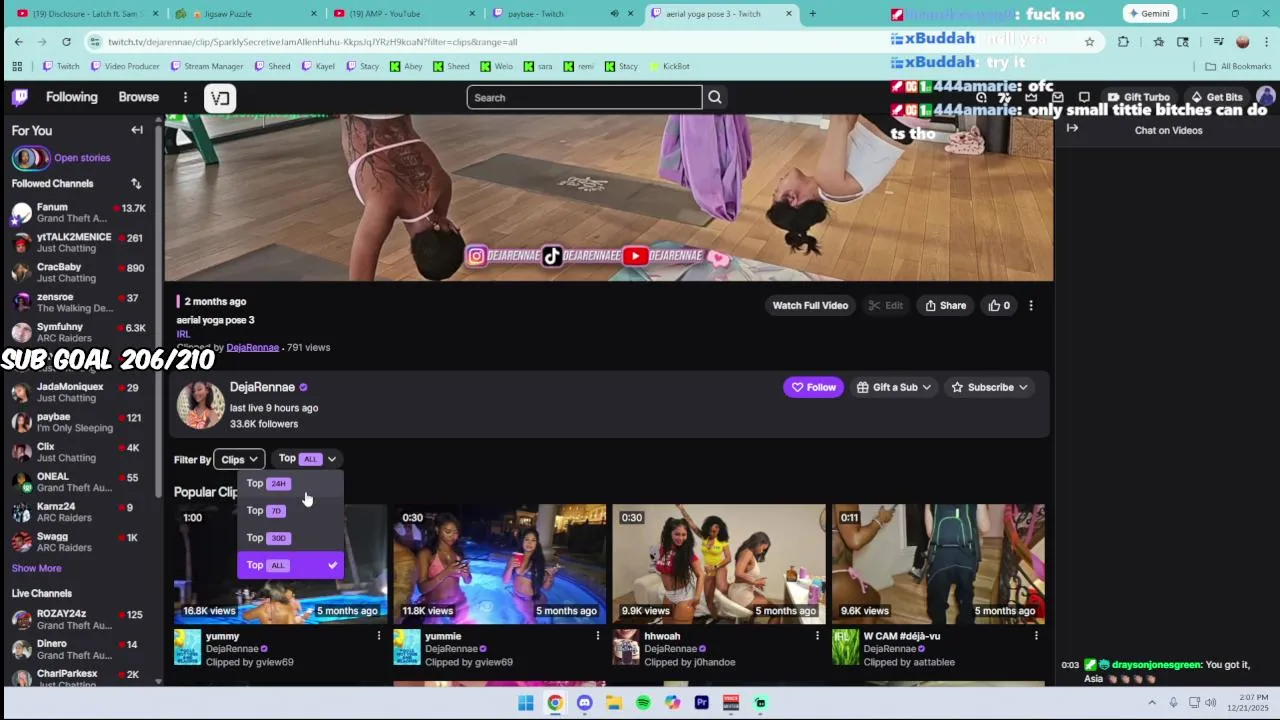Sort followed channels with the arrows icon
Image resolution: width=1280 pixels, height=720 pixels.
tap(136, 184)
